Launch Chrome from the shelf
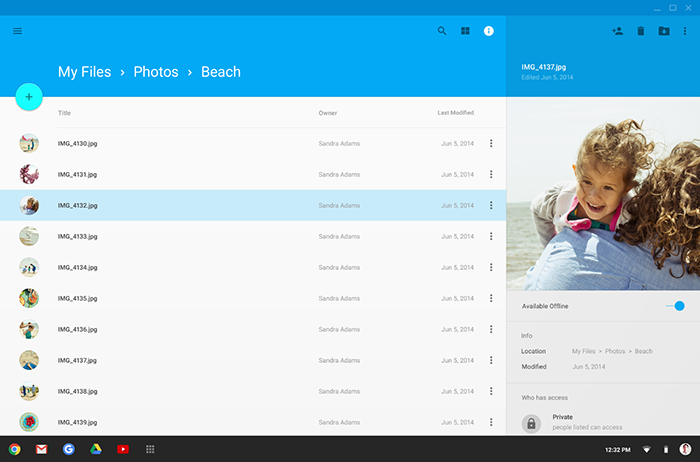 pos(14,449)
